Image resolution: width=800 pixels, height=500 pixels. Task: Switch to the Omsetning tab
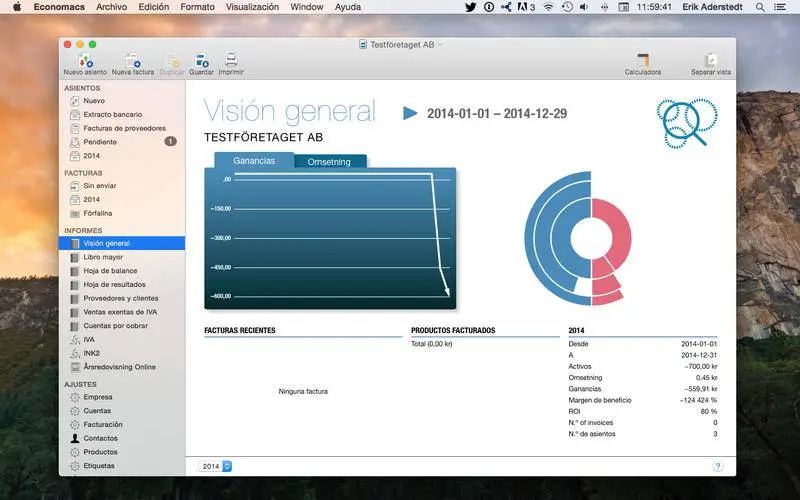point(329,162)
